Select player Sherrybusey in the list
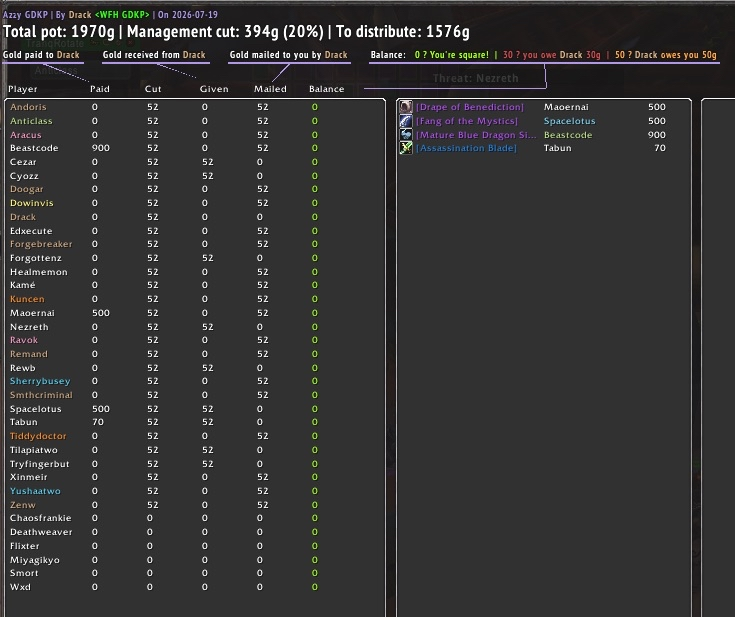 click(40, 381)
